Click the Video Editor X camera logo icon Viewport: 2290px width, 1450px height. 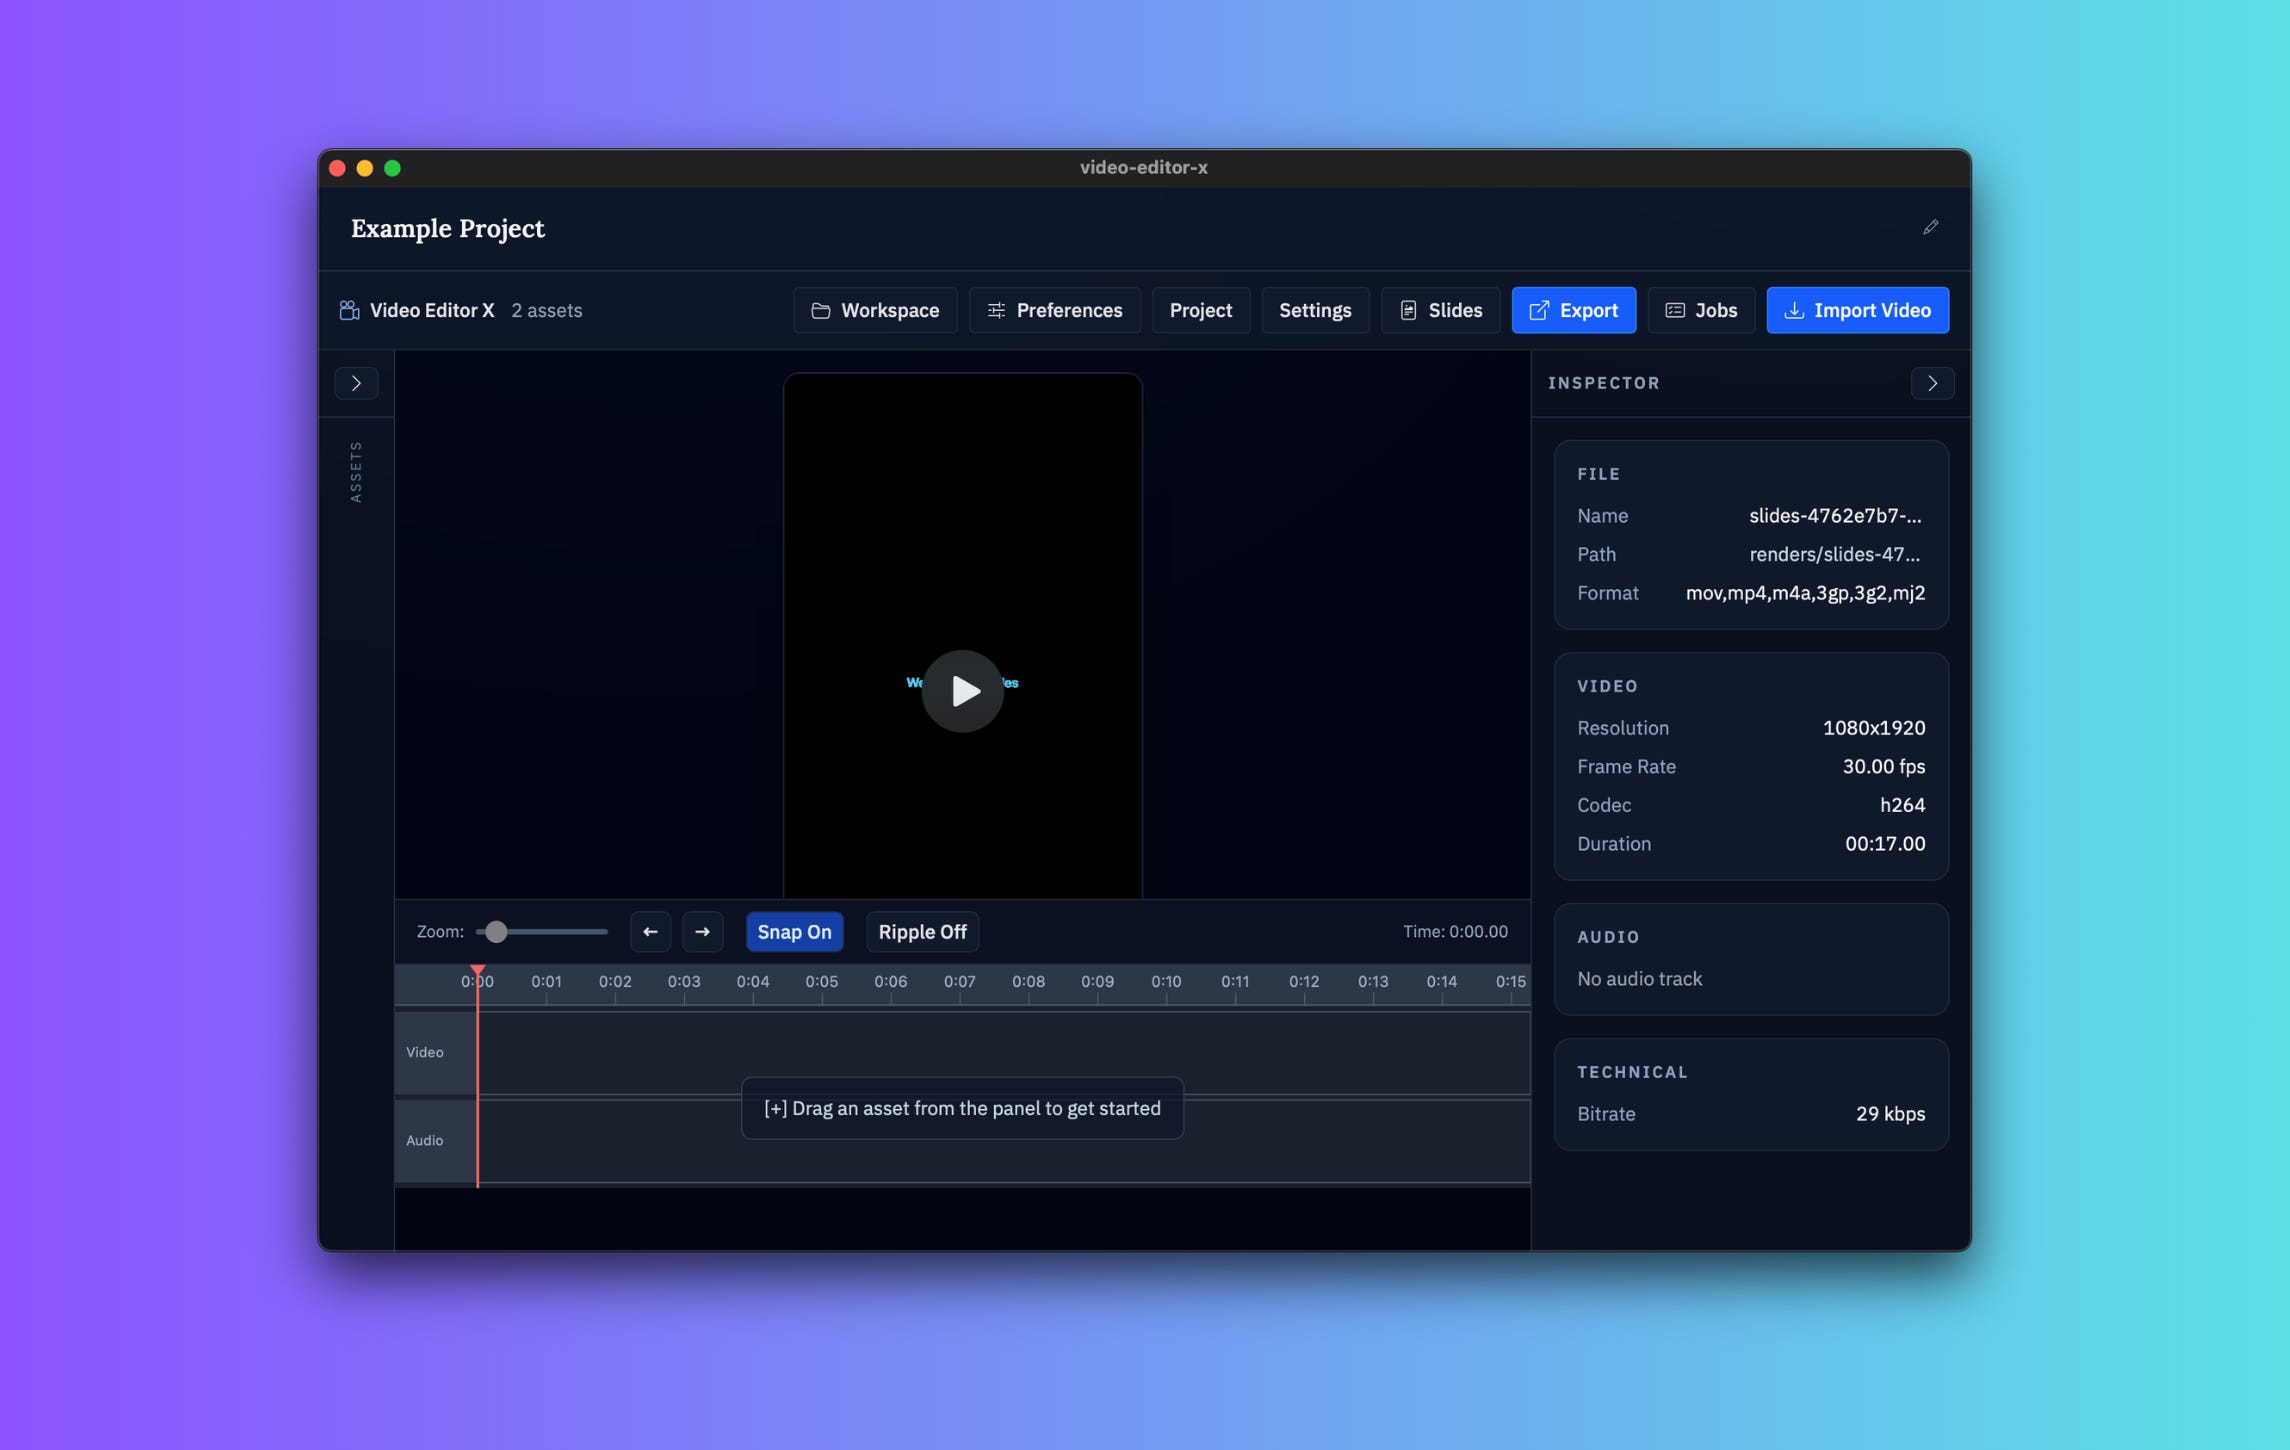349,310
